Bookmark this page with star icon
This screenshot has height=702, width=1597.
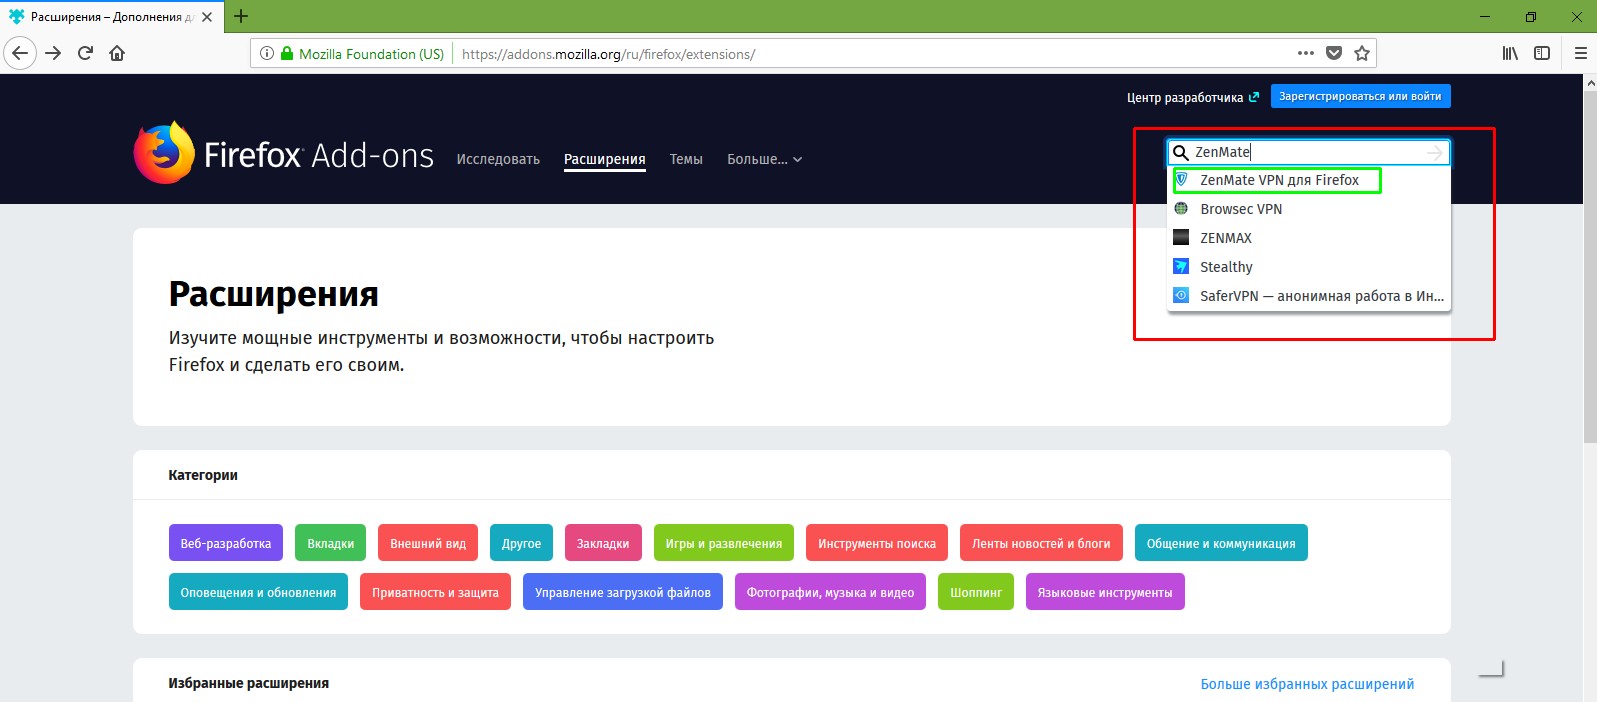tap(1361, 53)
